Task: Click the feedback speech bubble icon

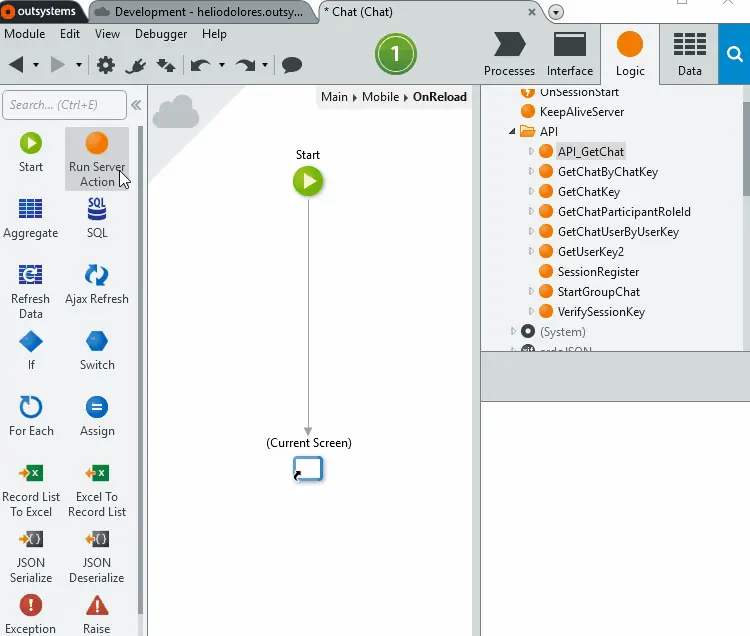Action: pyautogui.click(x=292, y=65)
